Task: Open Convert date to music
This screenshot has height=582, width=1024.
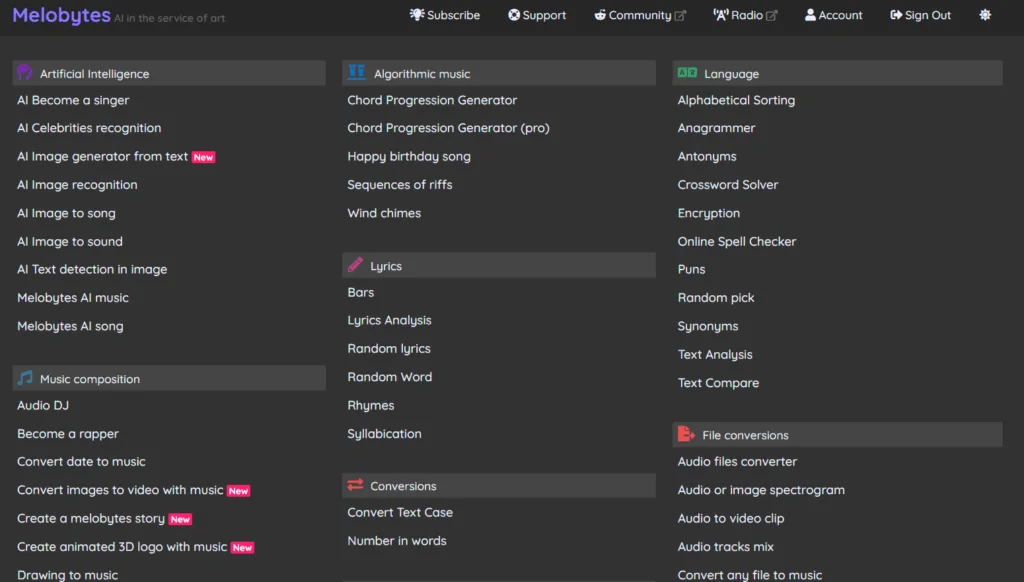Action: pyautogui.click(x=81, y=461)
